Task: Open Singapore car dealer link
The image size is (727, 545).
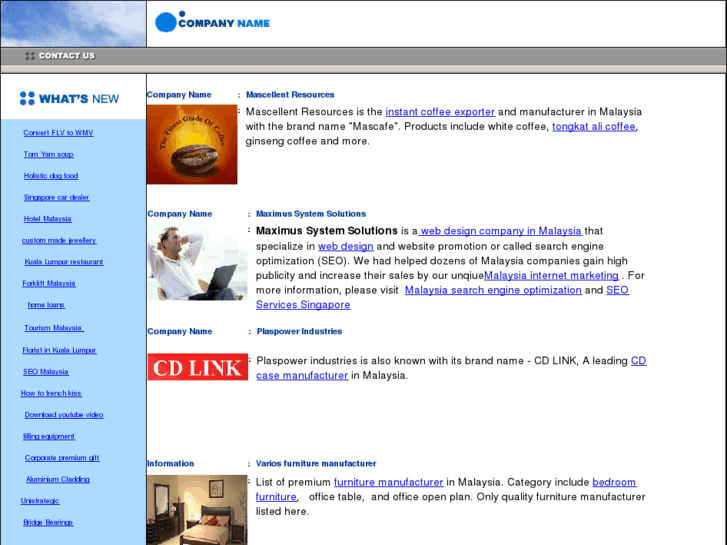Action: tap(57, 197)
